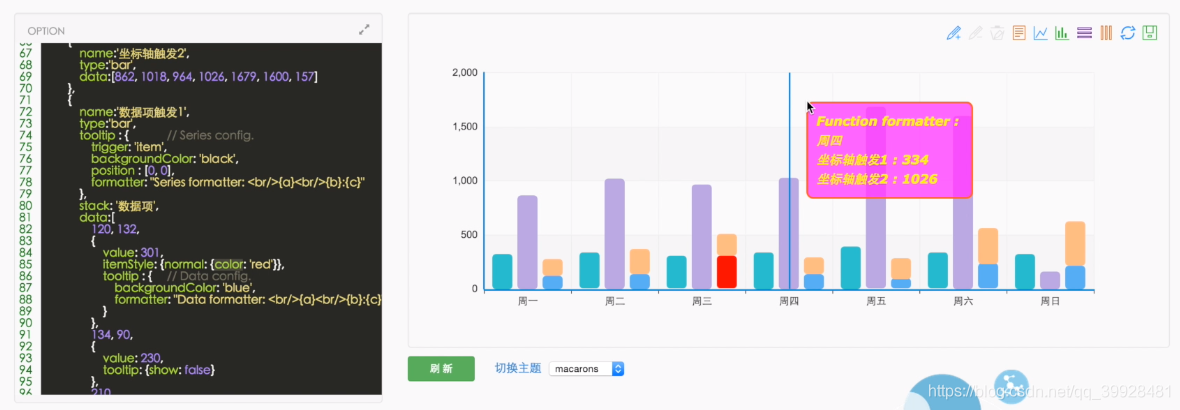Click the 周五 axis label

click(x=876, y=302)
